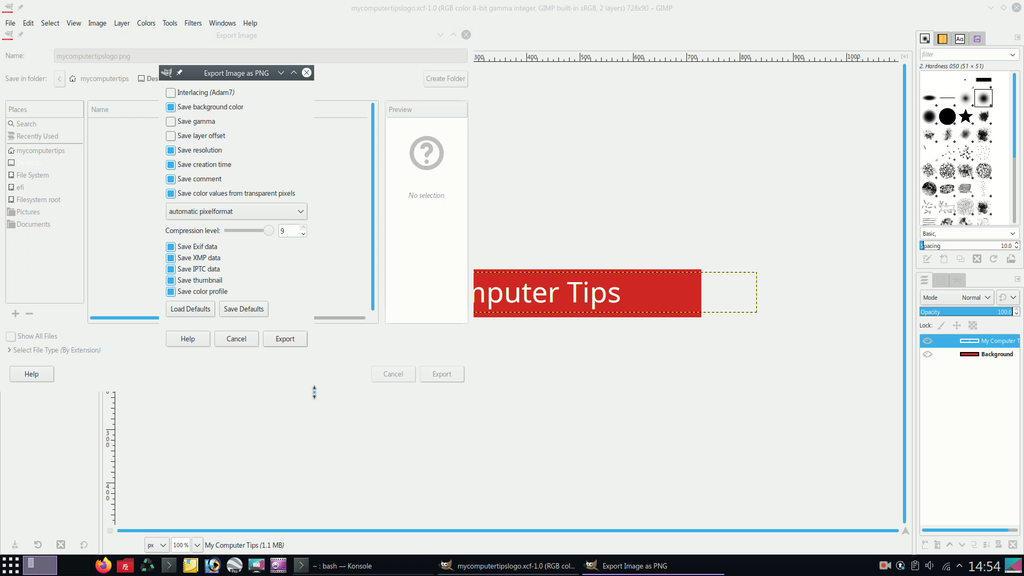Open the application launcher grid
This screenshot has height=576, width=1024.
[x=10, y=566]
